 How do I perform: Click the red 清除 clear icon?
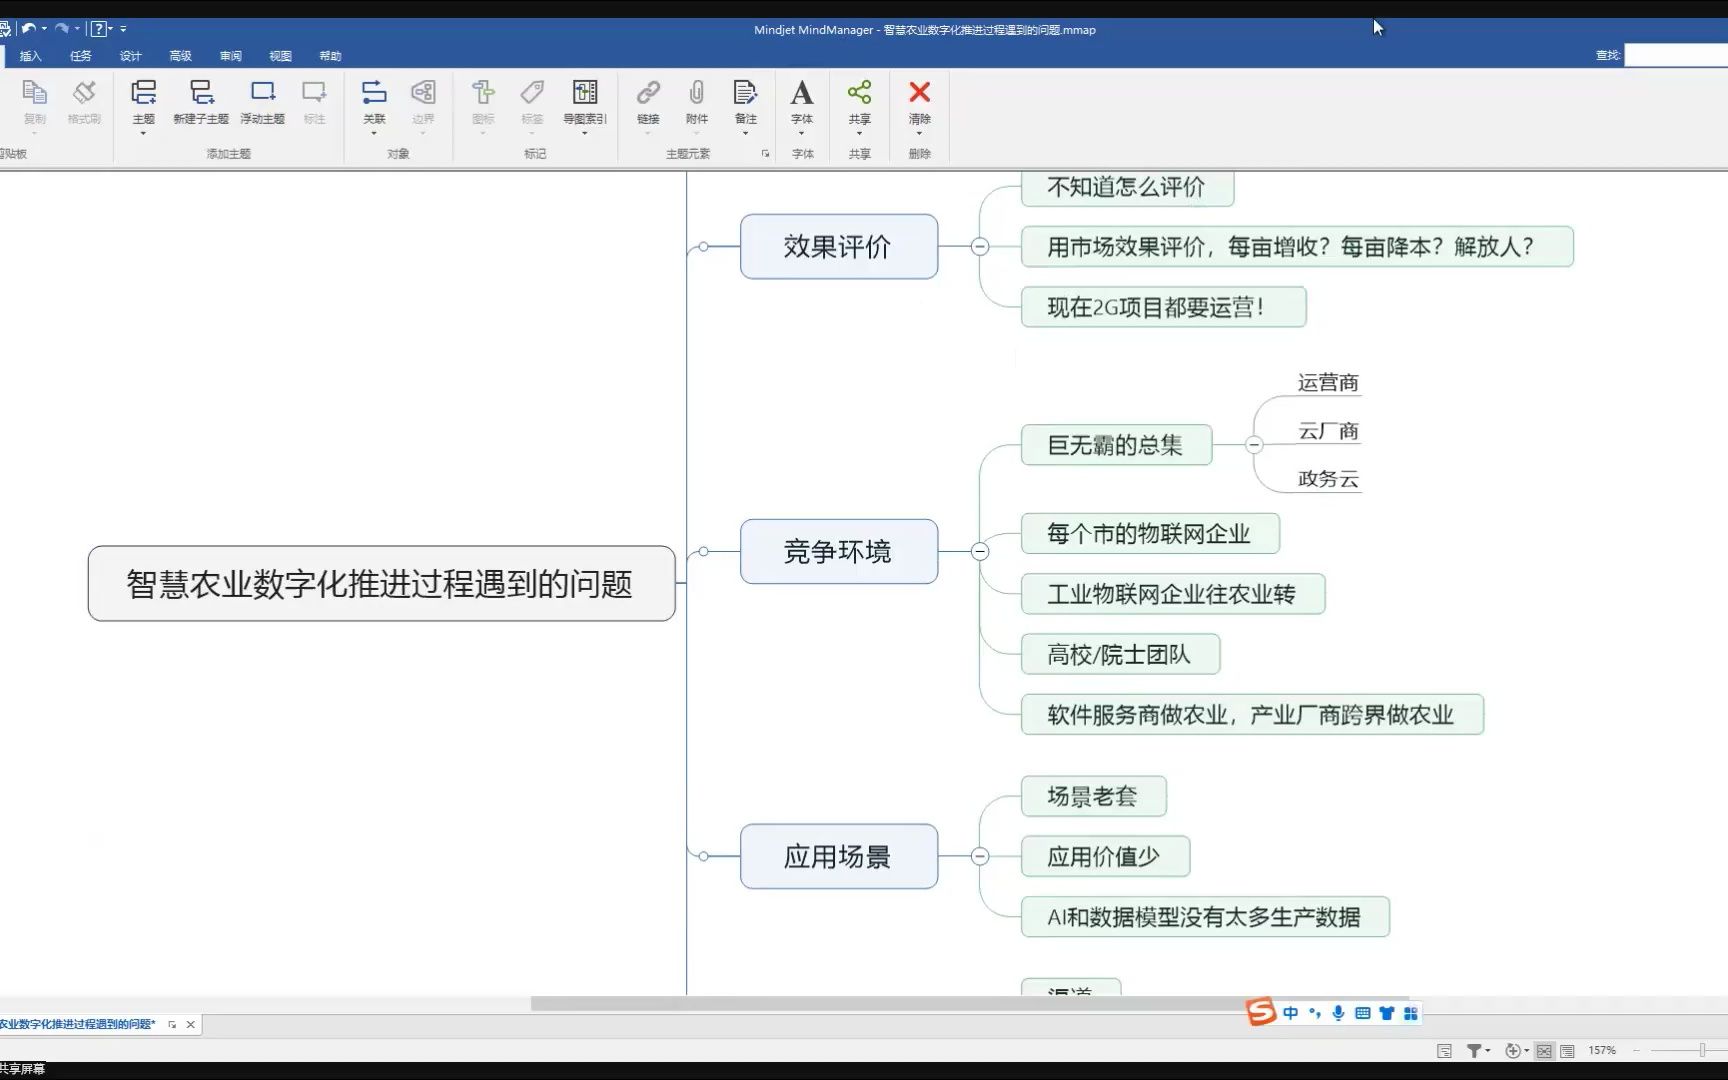tap(920, 93)
